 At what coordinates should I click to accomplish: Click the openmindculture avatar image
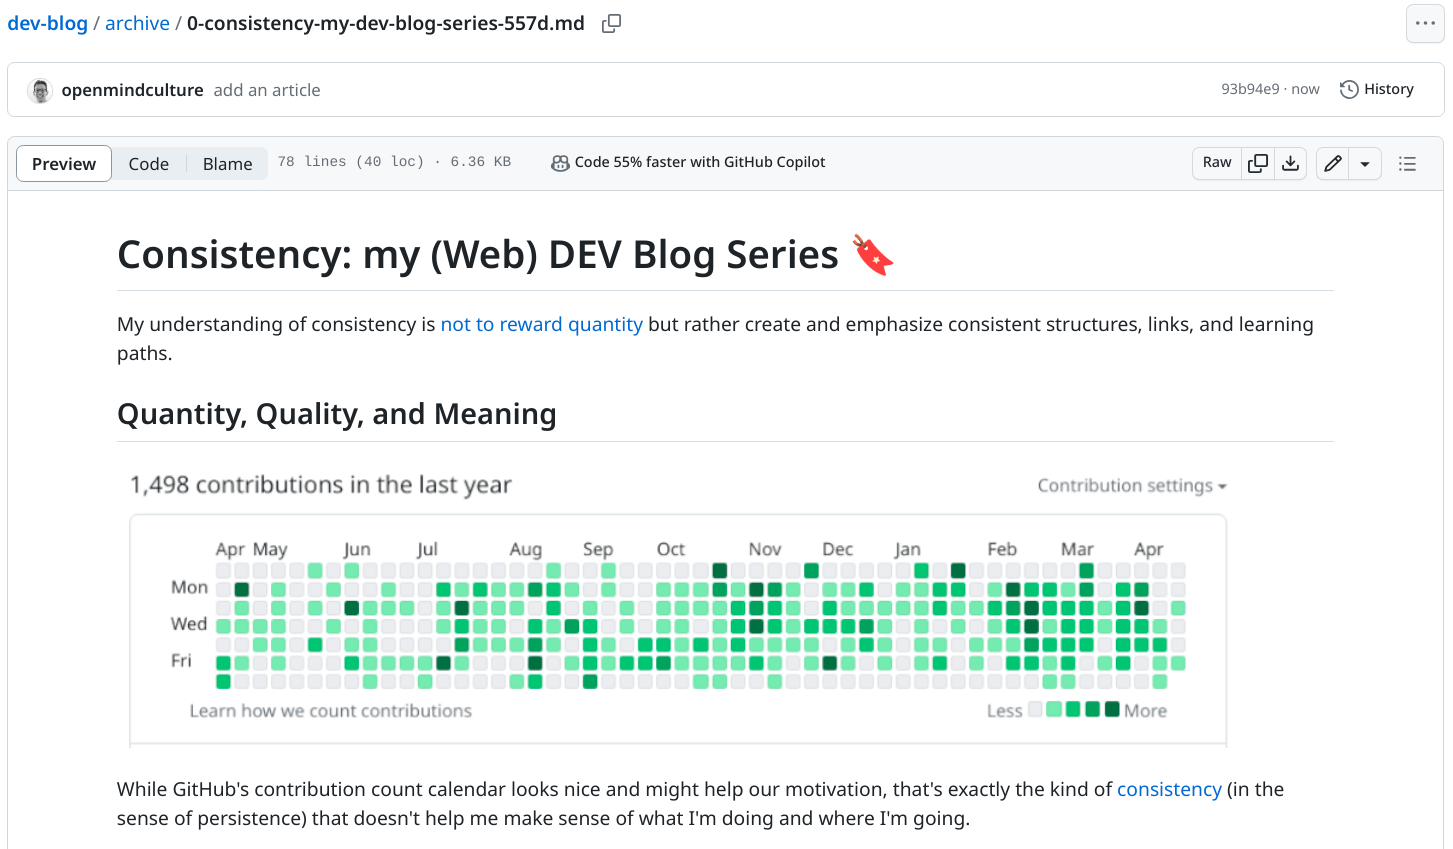coord(40,90)
